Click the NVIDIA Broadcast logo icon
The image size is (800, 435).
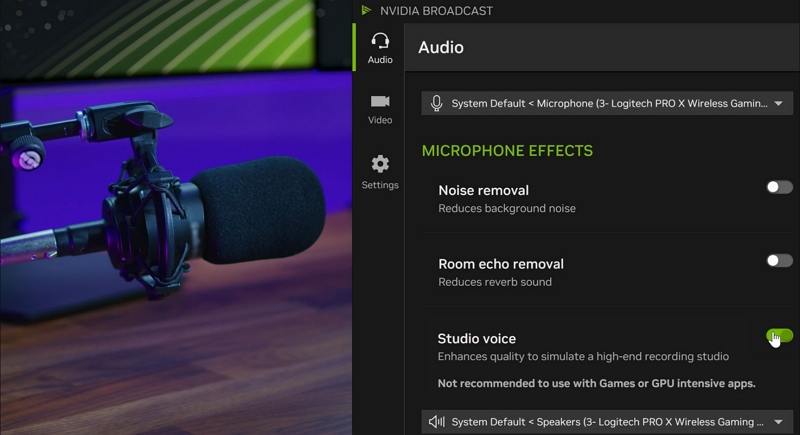tap(366, 10)
